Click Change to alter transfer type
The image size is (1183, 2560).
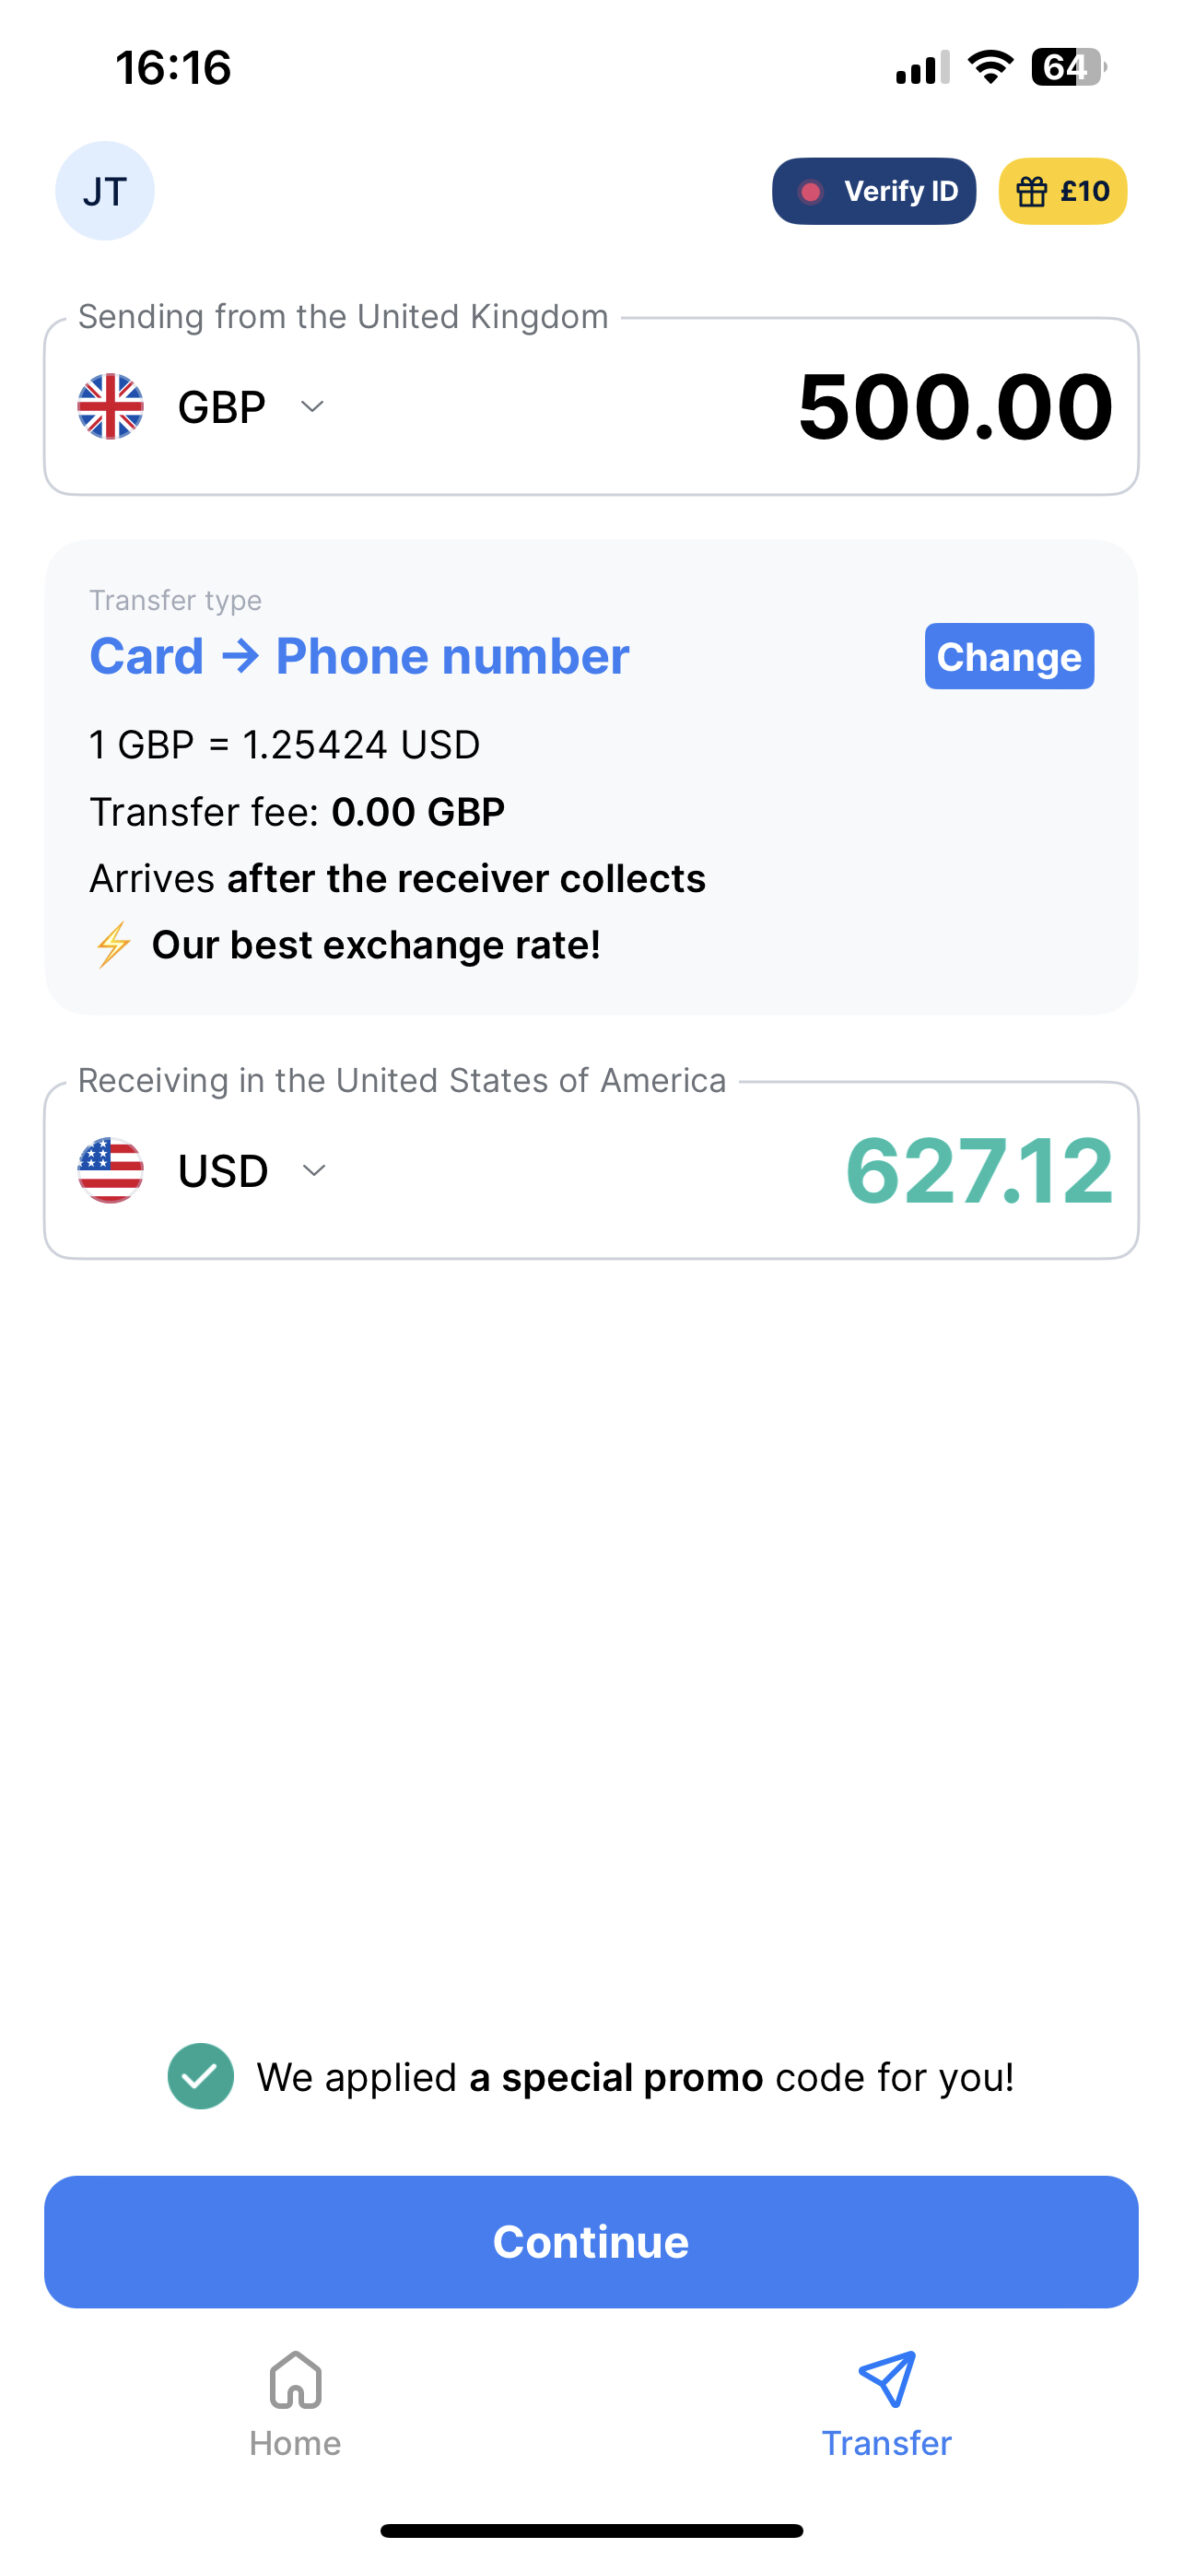(1008, 657)
